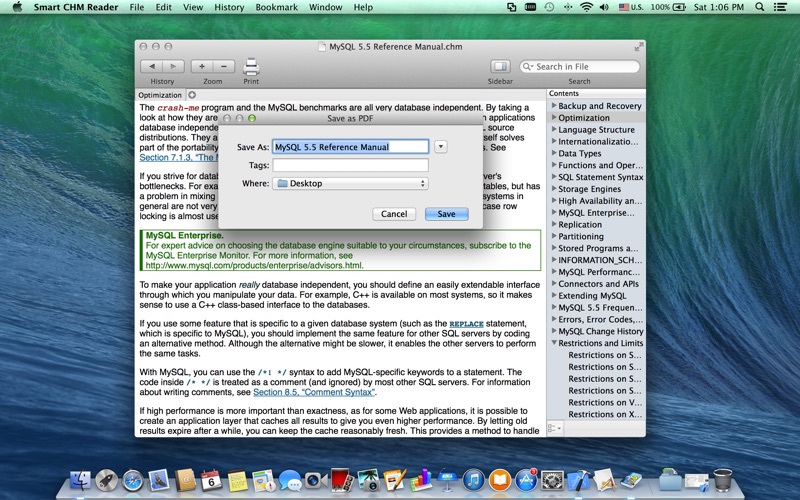800x500 pixels.
Task: Open Calendar in the Dock
Action: 211,481
